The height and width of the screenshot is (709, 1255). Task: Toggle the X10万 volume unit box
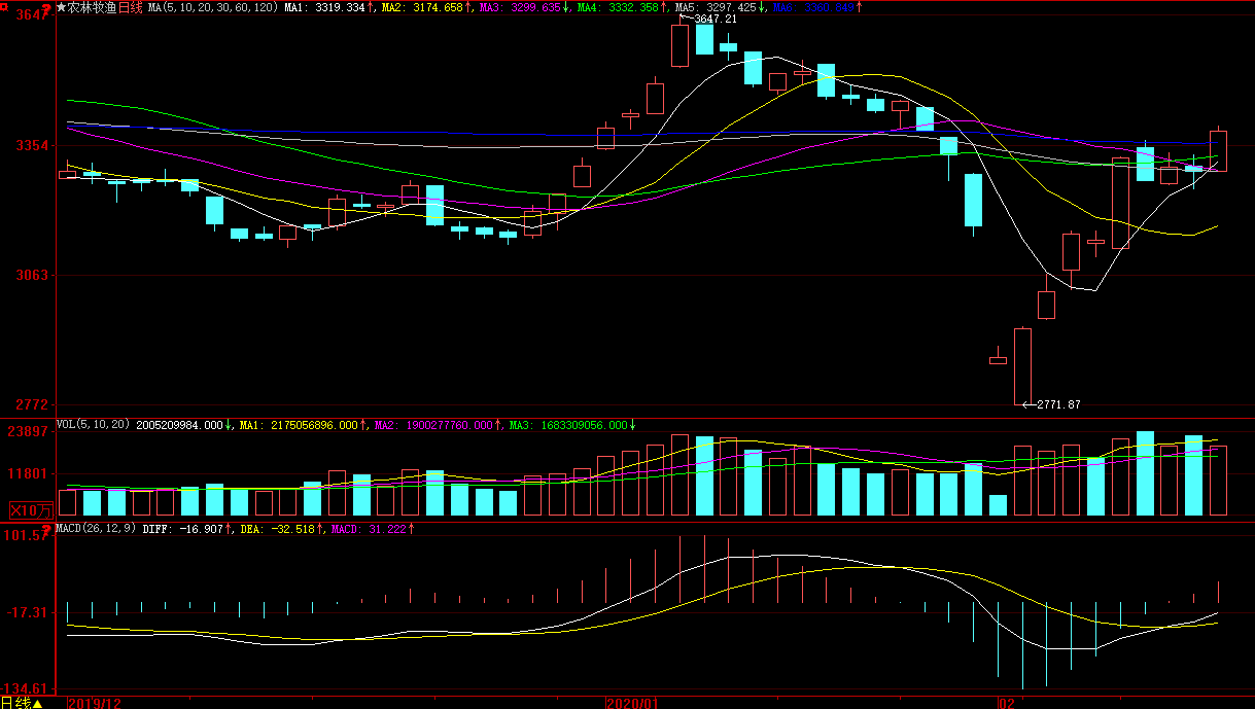(x=29, y=510)
